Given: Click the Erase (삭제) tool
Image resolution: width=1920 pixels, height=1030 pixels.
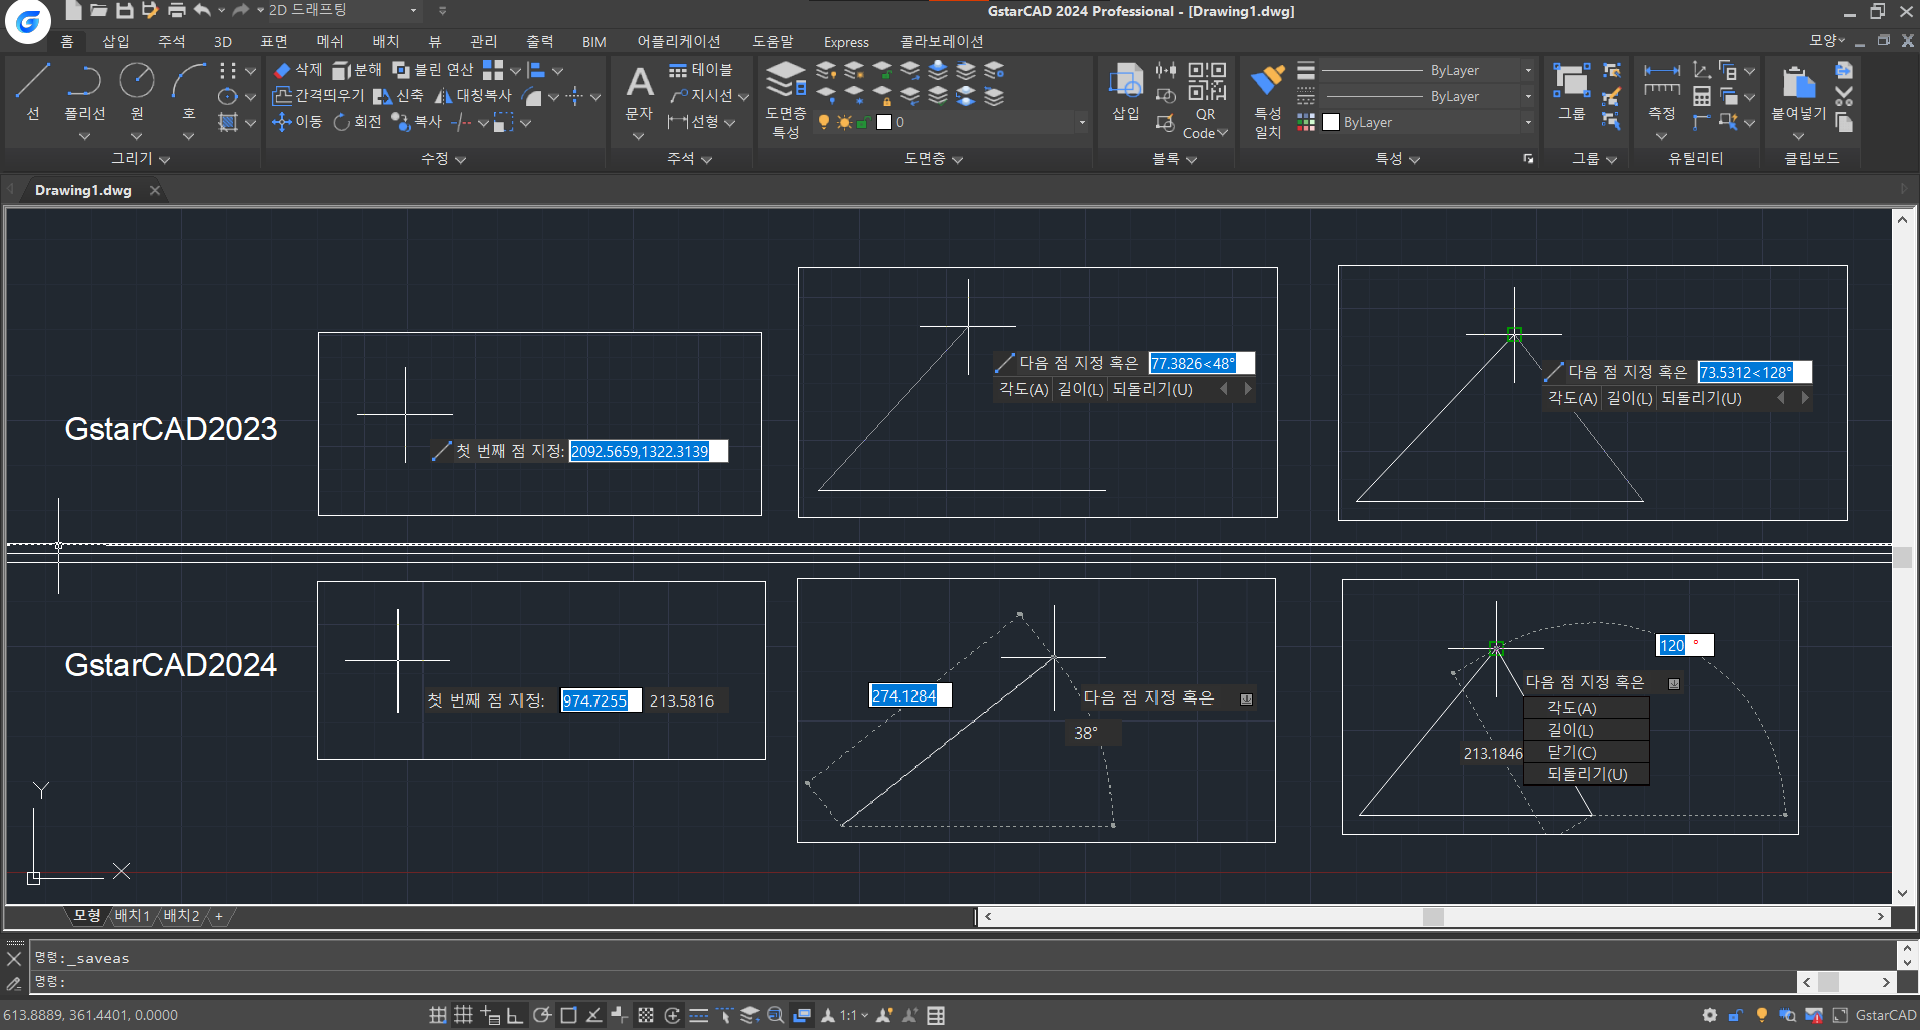Looking at the screenshot, I should tap(298, 69).
